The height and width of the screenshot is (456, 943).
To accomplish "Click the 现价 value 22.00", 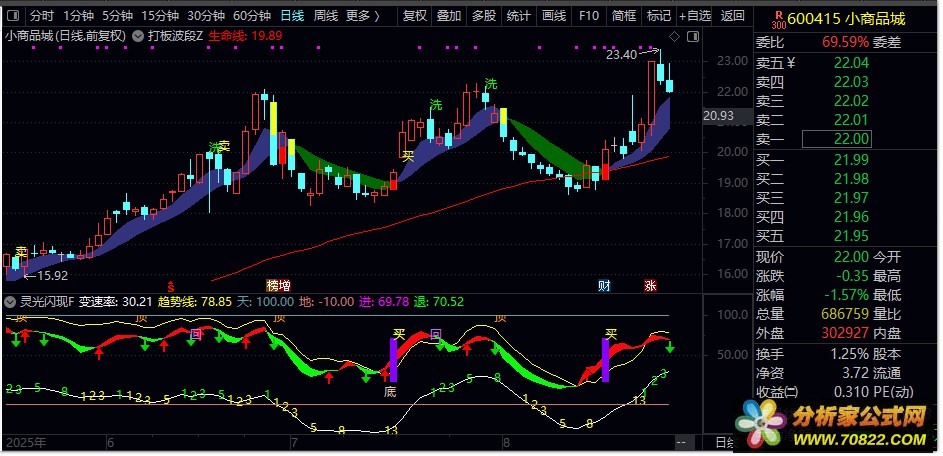I will (x=852, y=257).
